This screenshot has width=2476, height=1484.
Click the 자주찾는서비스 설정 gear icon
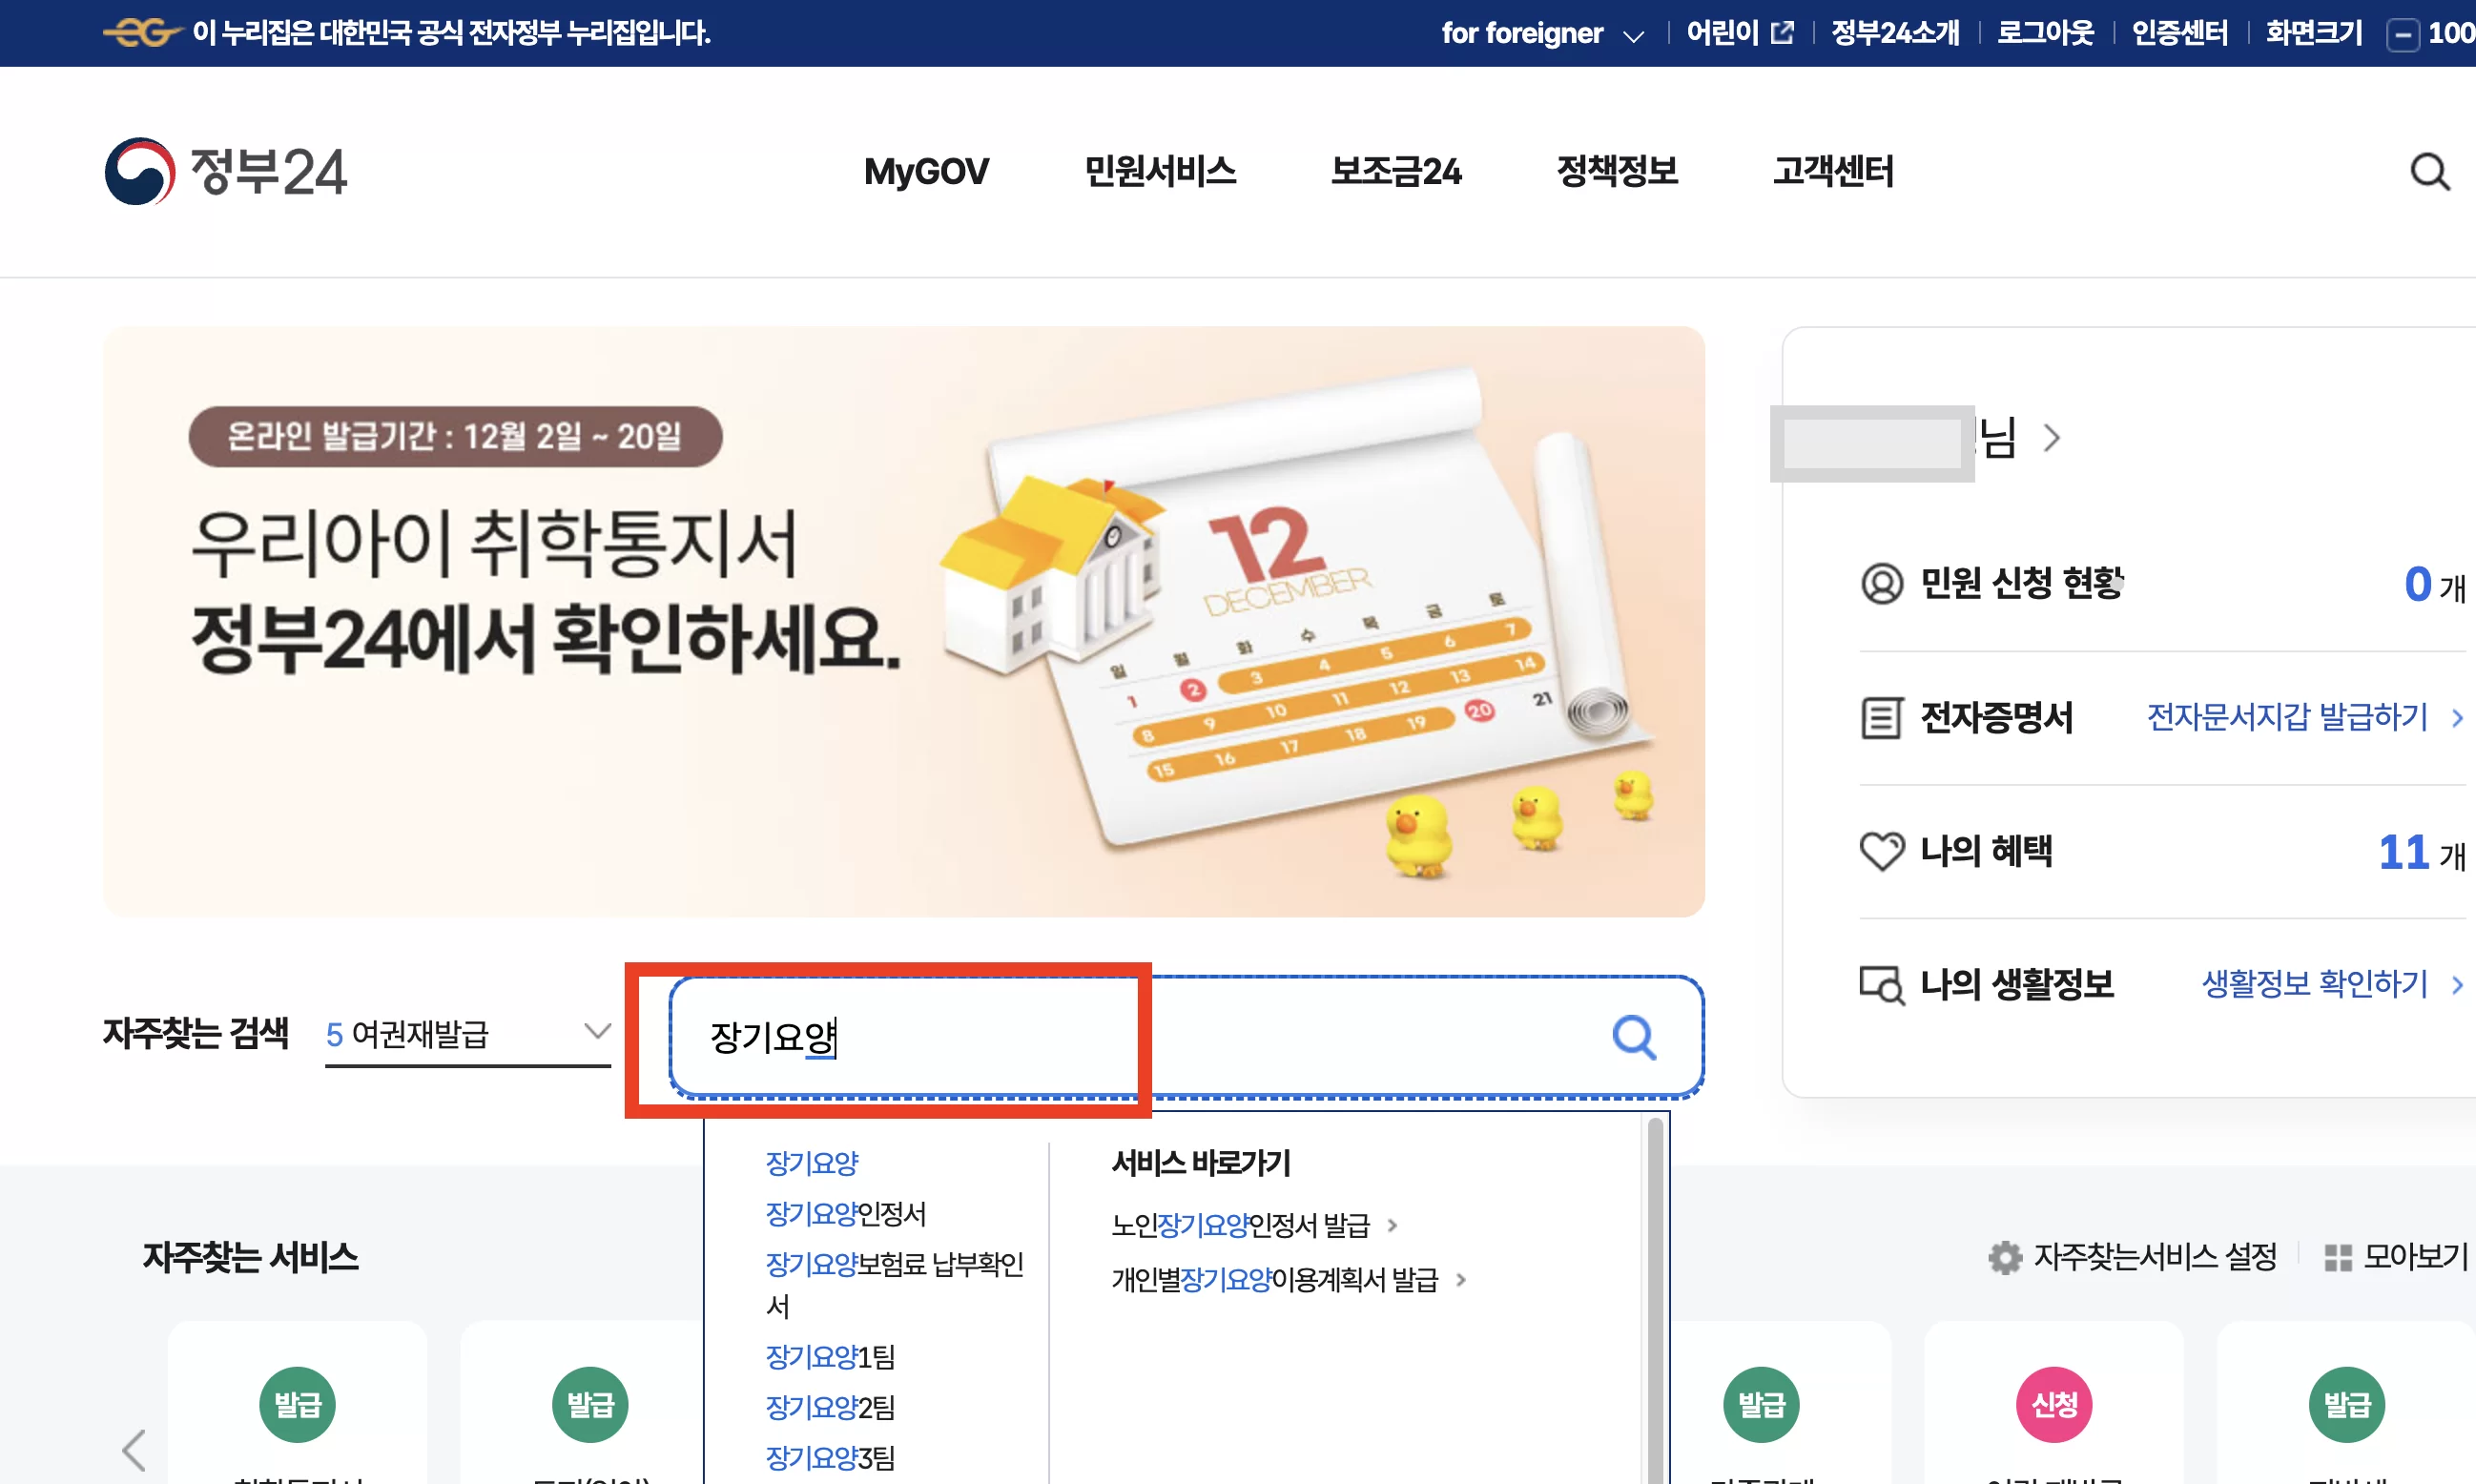2004,1257
